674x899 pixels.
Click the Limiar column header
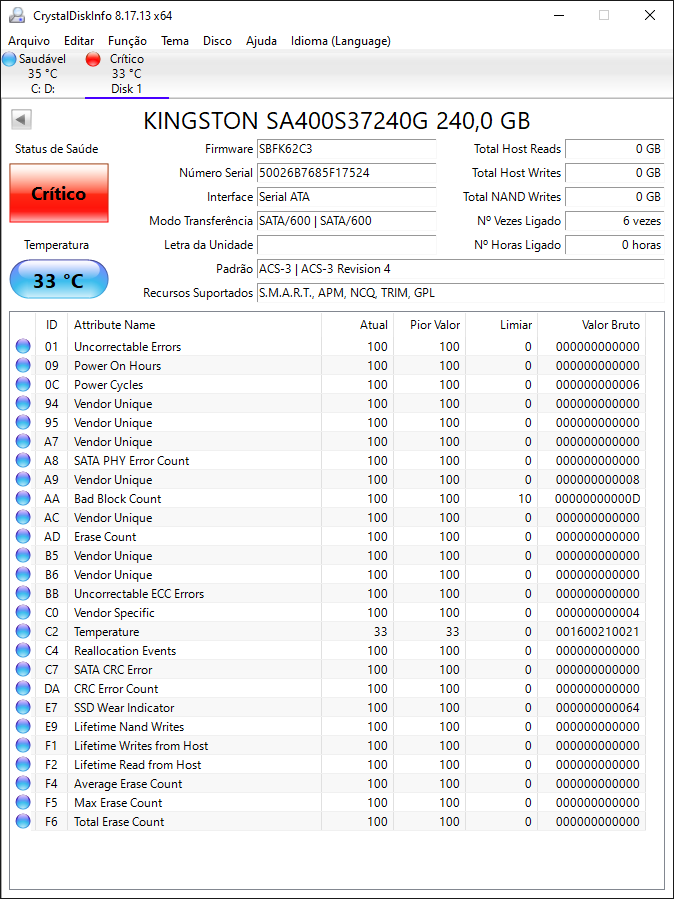click(501, 325)
